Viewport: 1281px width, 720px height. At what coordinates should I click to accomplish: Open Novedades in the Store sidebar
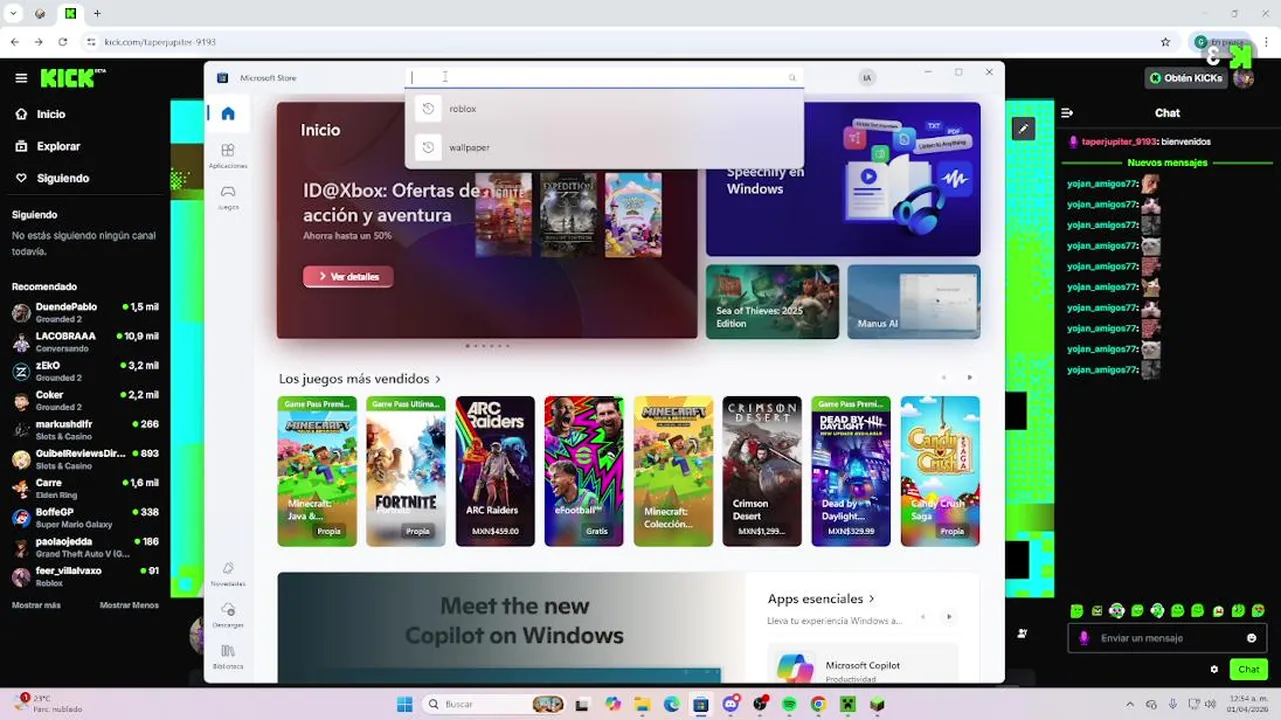[x=228, y=573]
